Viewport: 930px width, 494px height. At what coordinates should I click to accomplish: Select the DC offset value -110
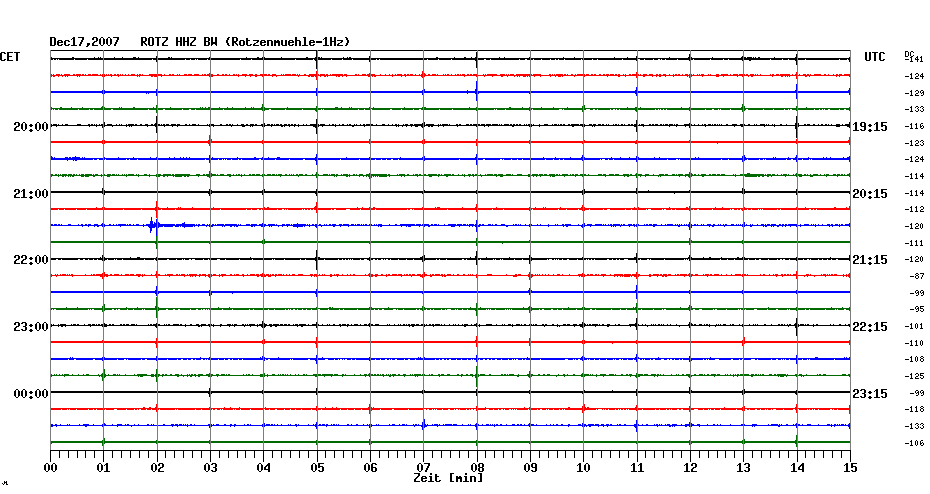915,343
